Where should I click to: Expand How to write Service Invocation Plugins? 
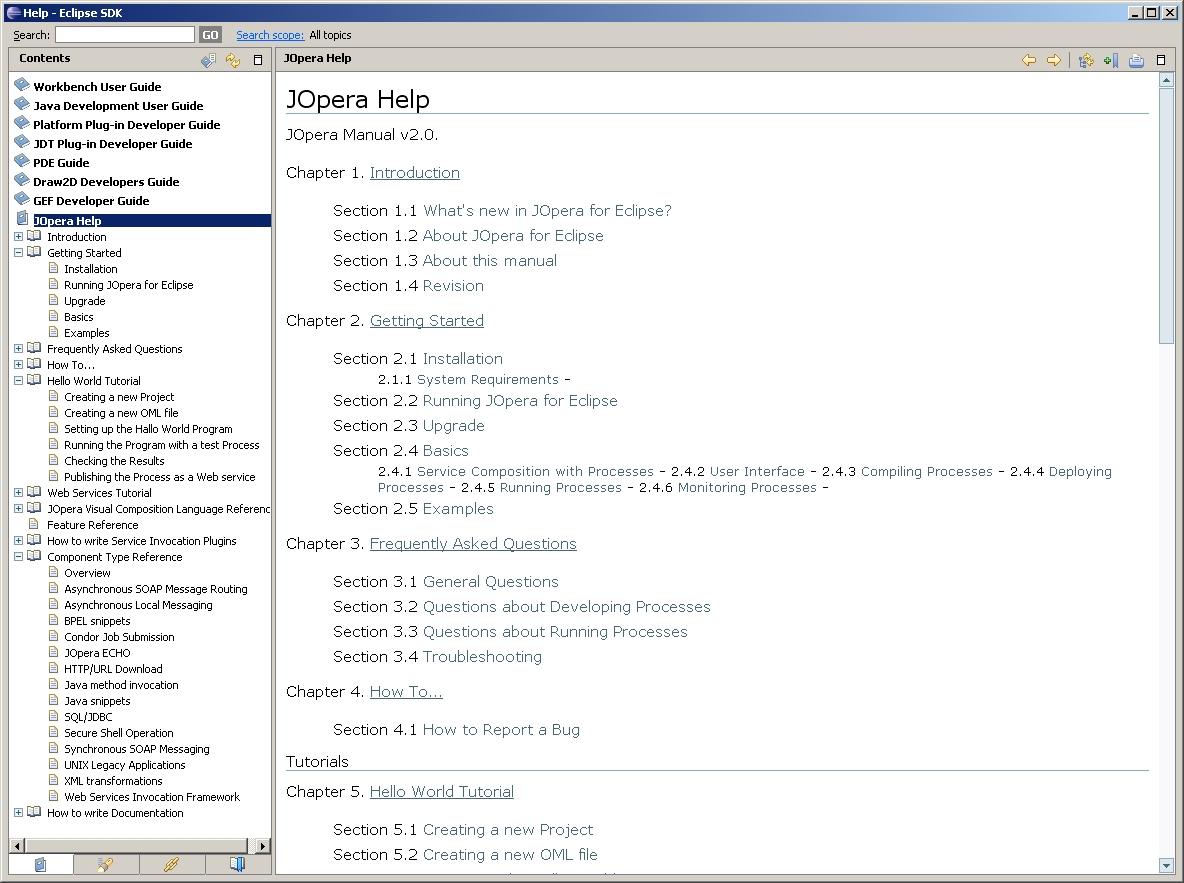pos(18,540)
